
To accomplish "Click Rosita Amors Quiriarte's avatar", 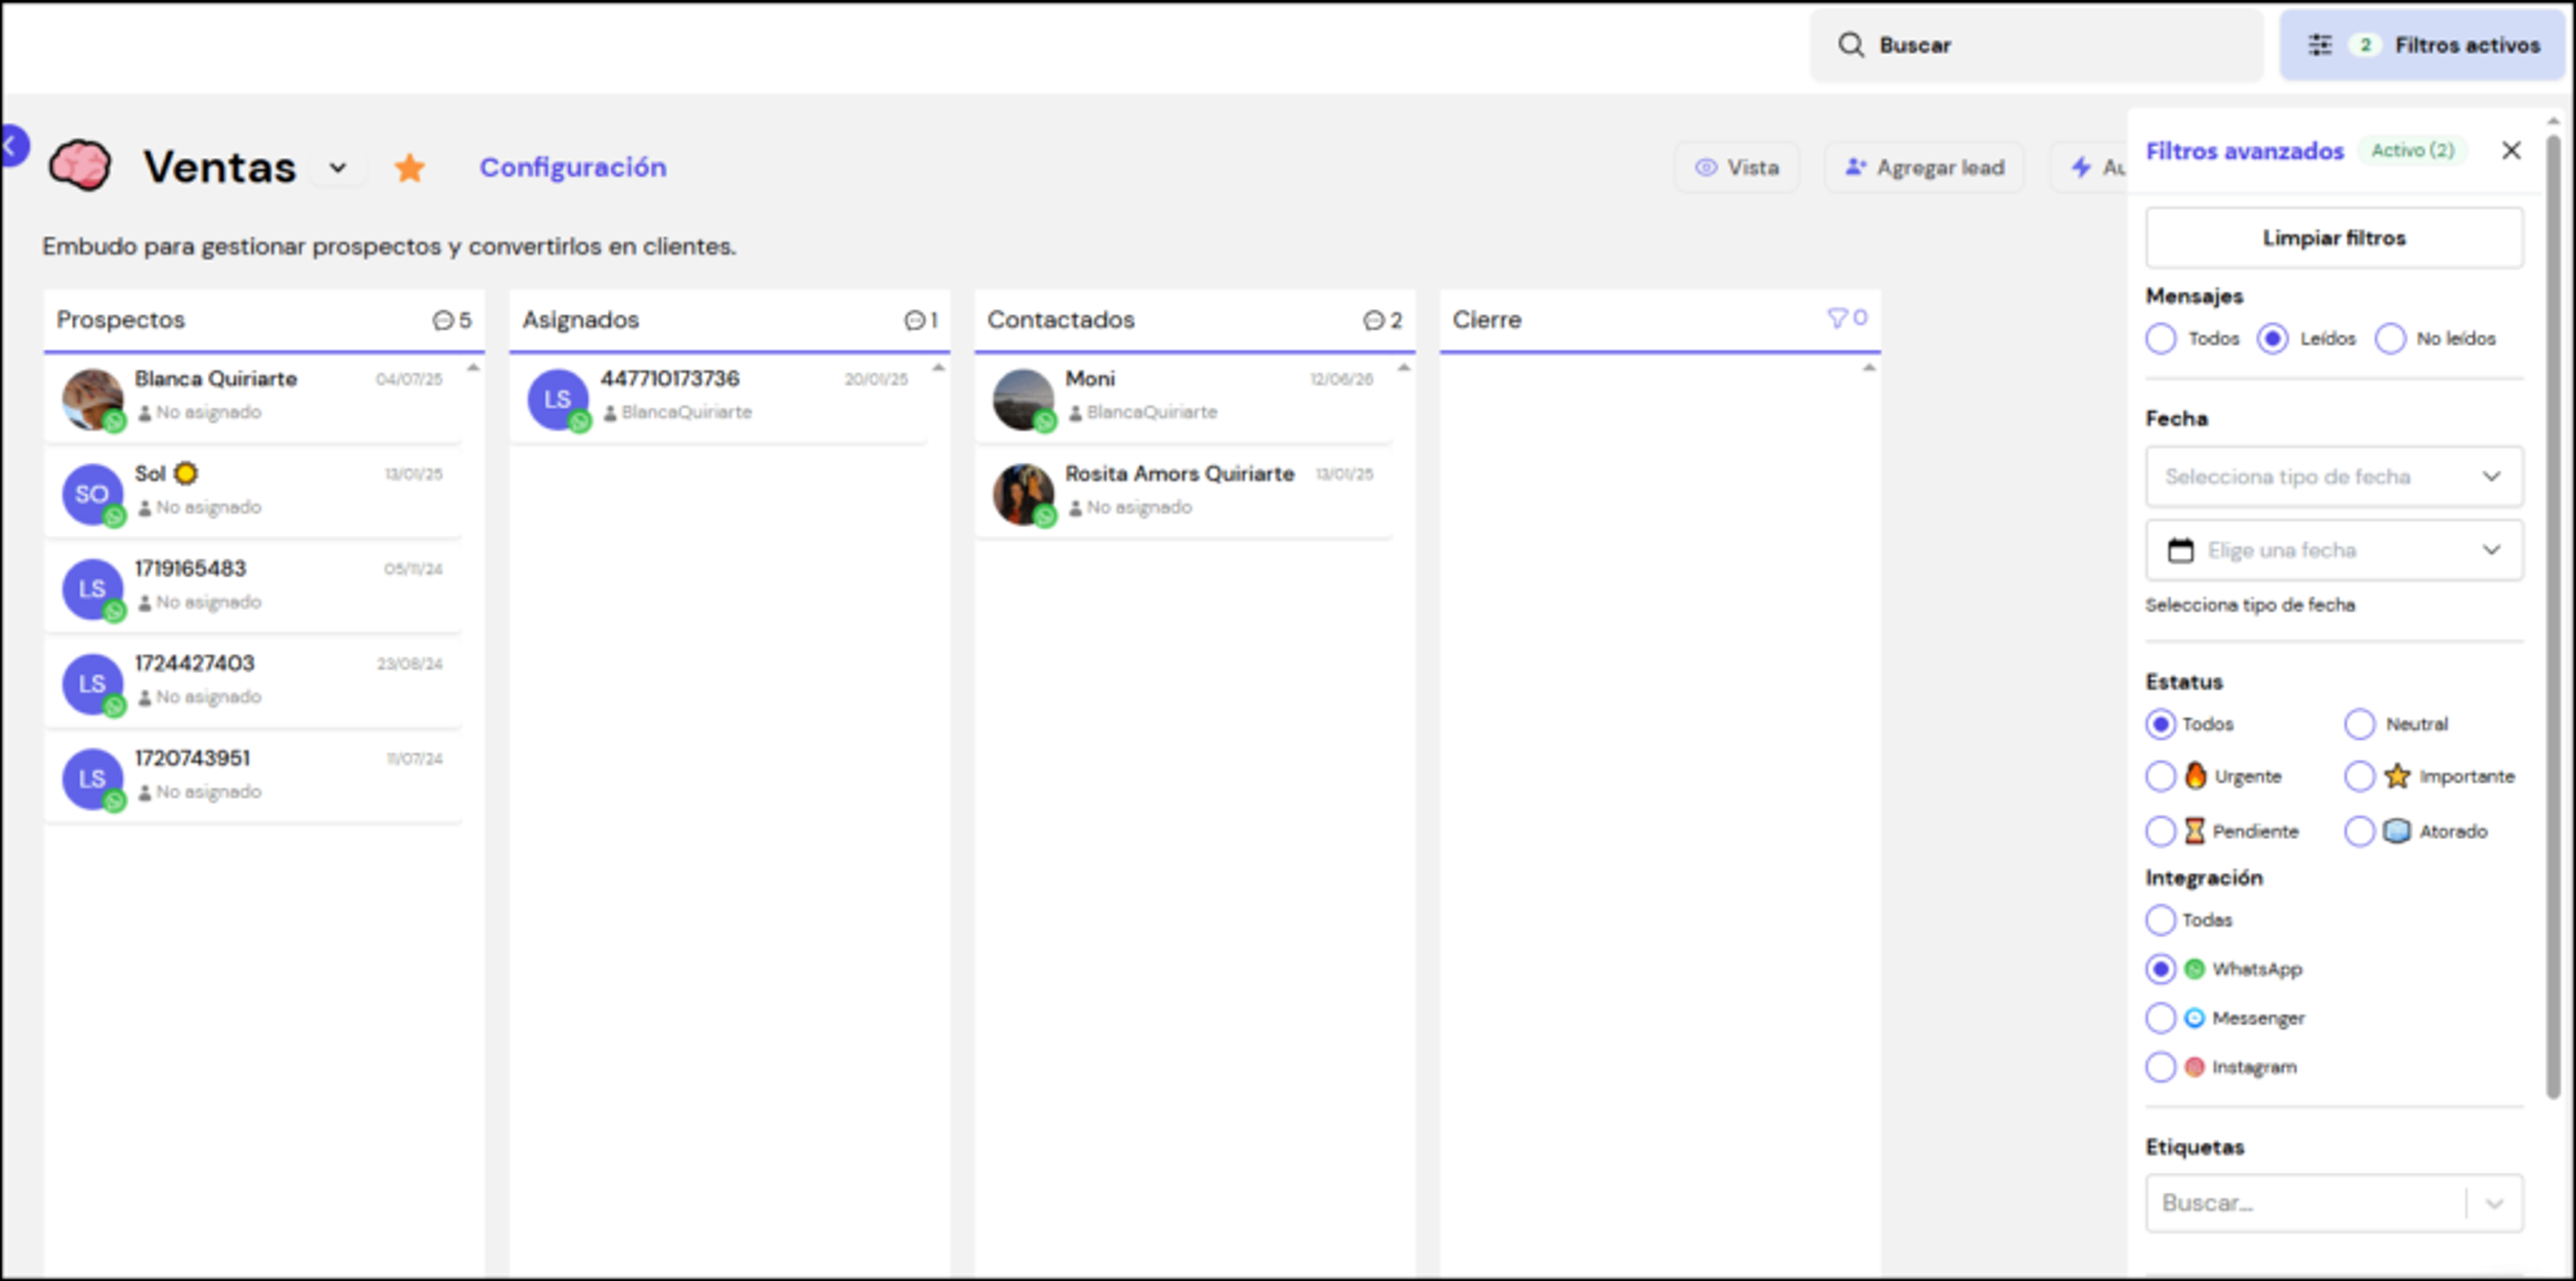I will coord(1023,494).
